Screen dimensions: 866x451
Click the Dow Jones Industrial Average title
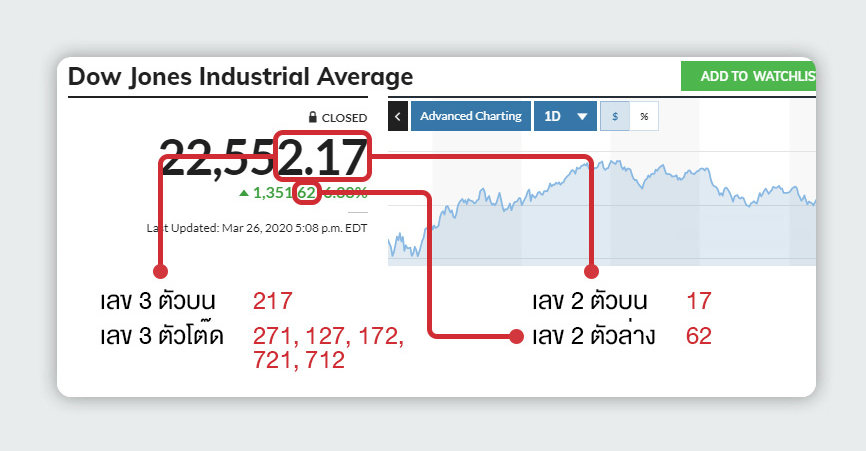click(x=240, y=76)
